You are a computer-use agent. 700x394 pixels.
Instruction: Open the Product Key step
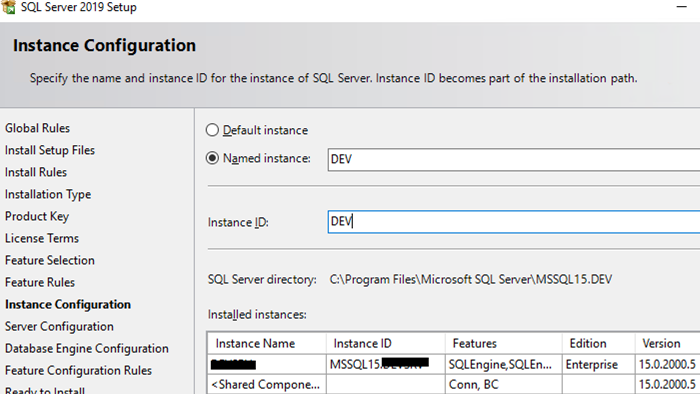[37, 216]
